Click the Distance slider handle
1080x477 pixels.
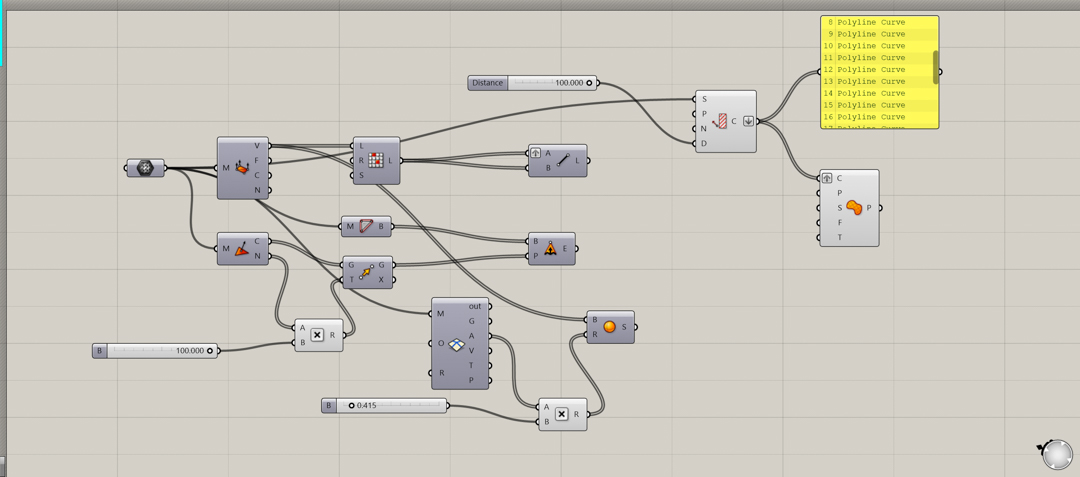click(589, 83)
